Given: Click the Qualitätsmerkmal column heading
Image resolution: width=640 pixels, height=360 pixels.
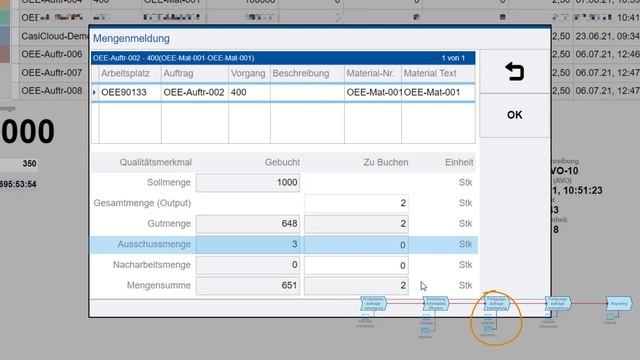Looking at the screenshot, I should (156, 162).
